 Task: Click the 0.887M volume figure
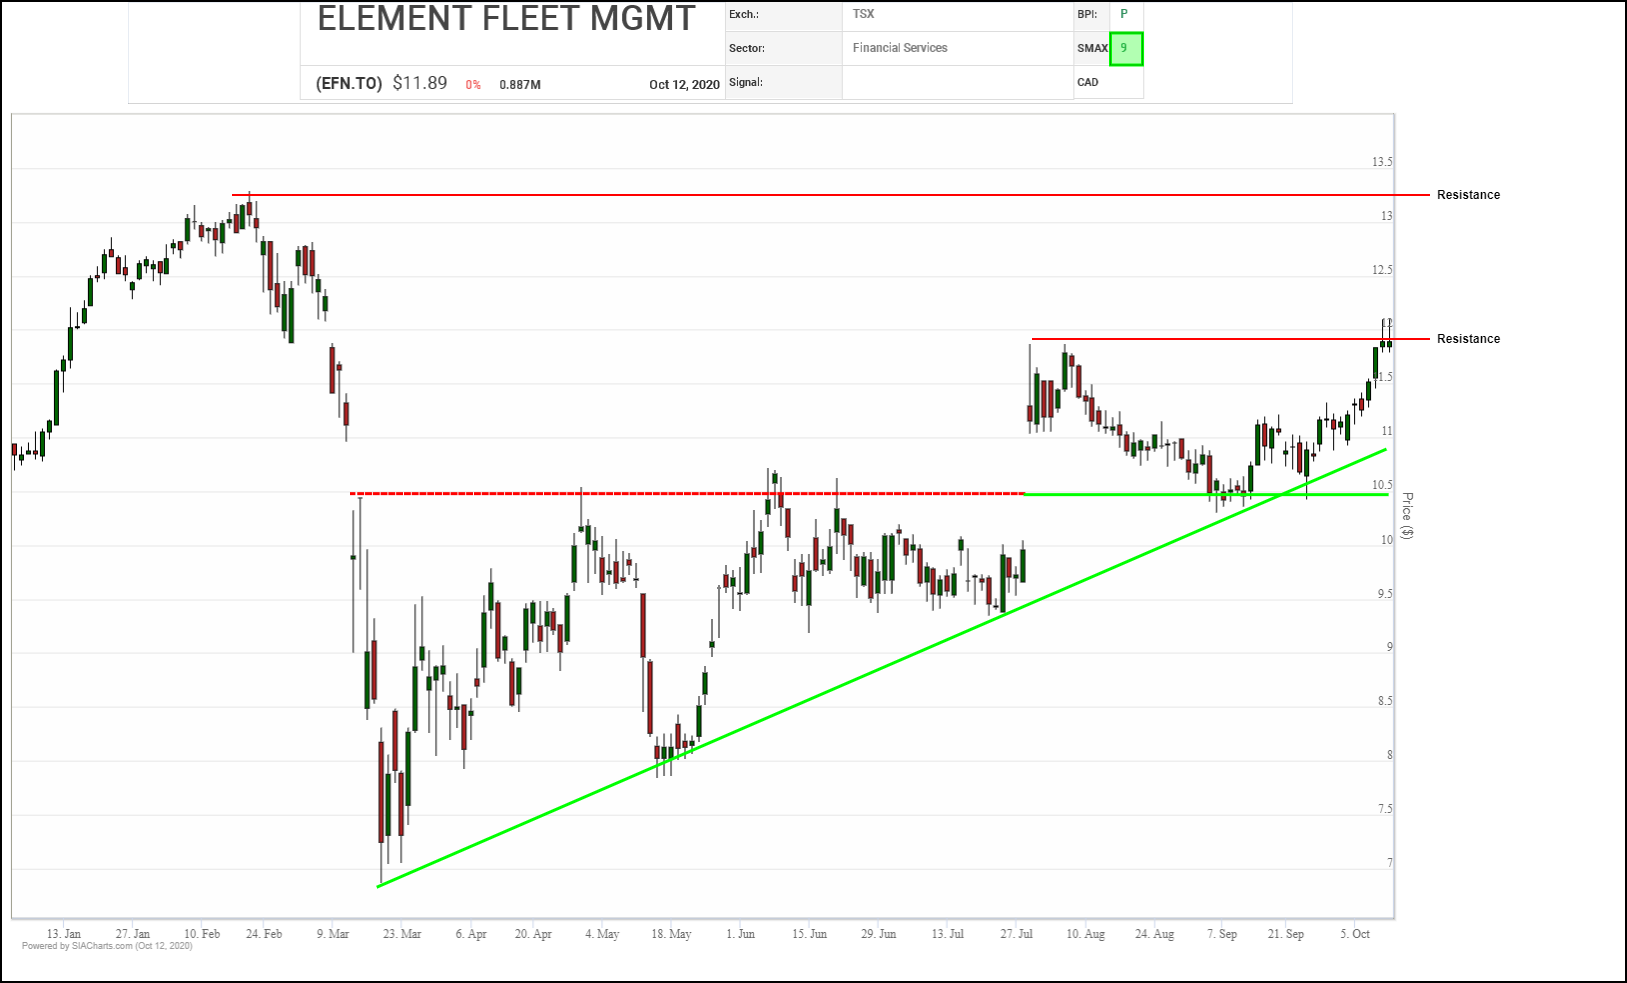click(520, 85)
